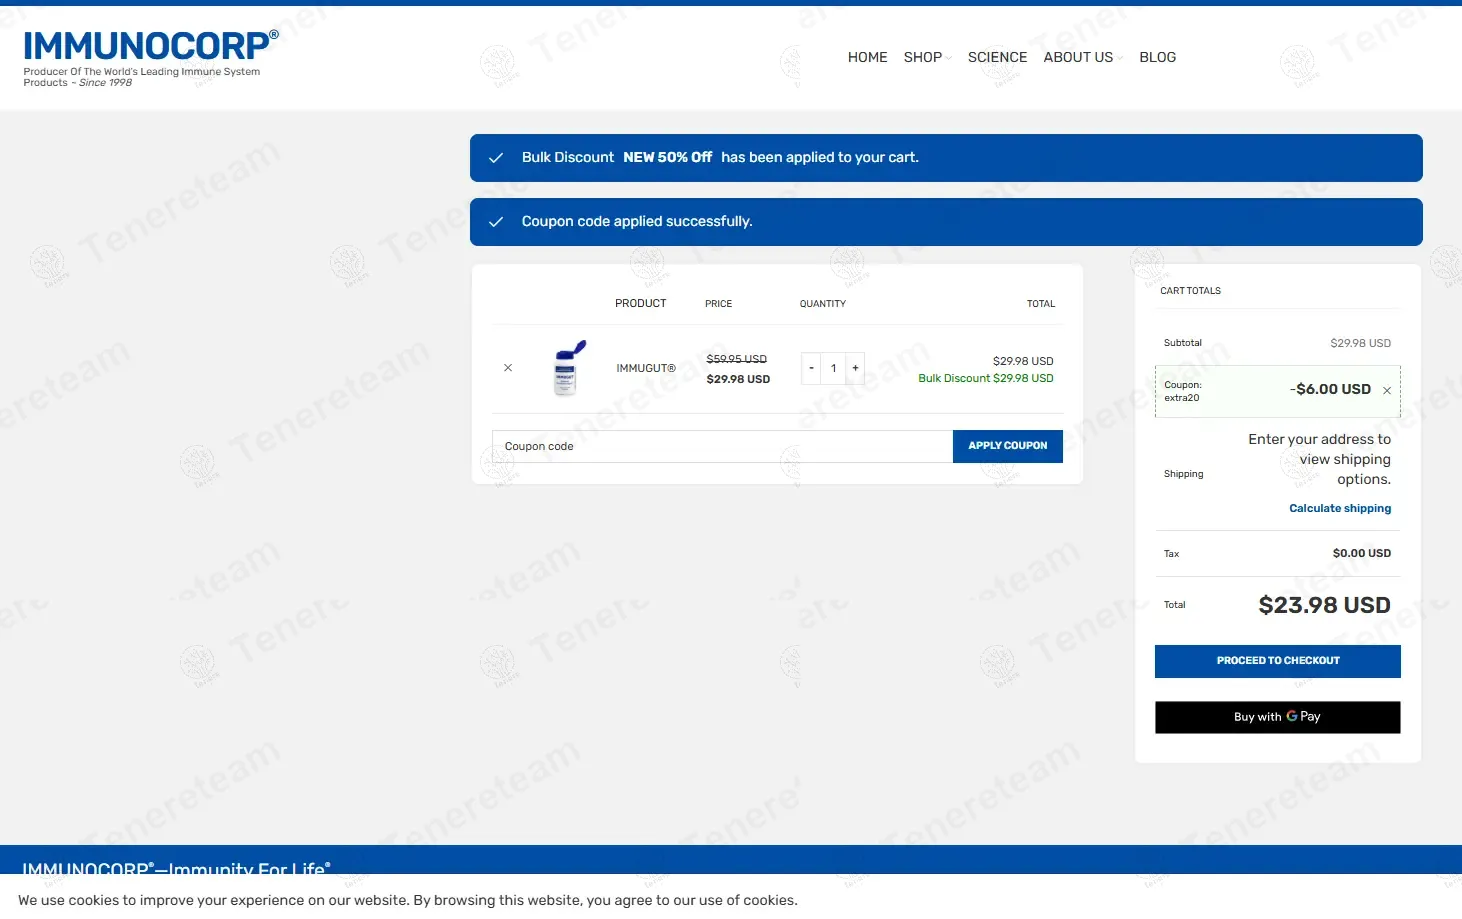Click the IMMUGUT bottle thumbnail

(x=566, y=368)
